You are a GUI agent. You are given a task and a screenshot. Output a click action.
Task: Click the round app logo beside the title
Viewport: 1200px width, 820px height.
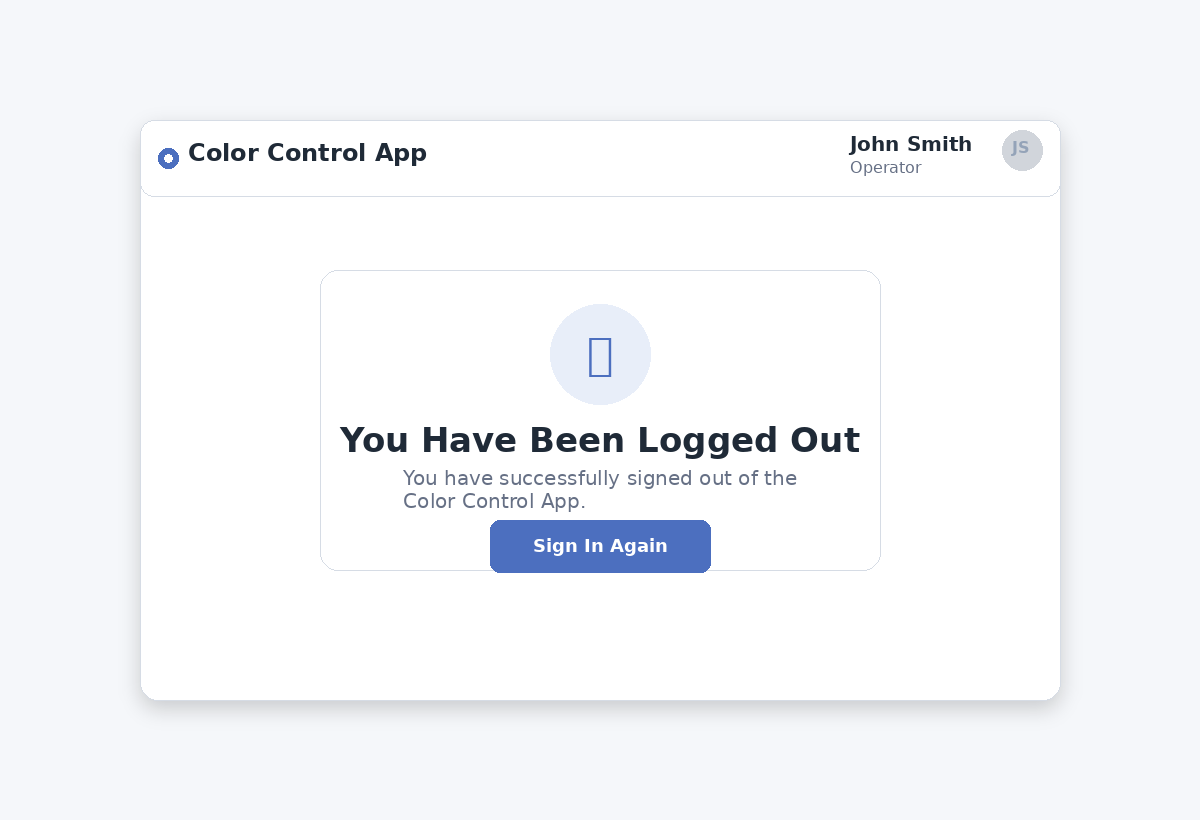pyautogui.click(x=168, y=158)
